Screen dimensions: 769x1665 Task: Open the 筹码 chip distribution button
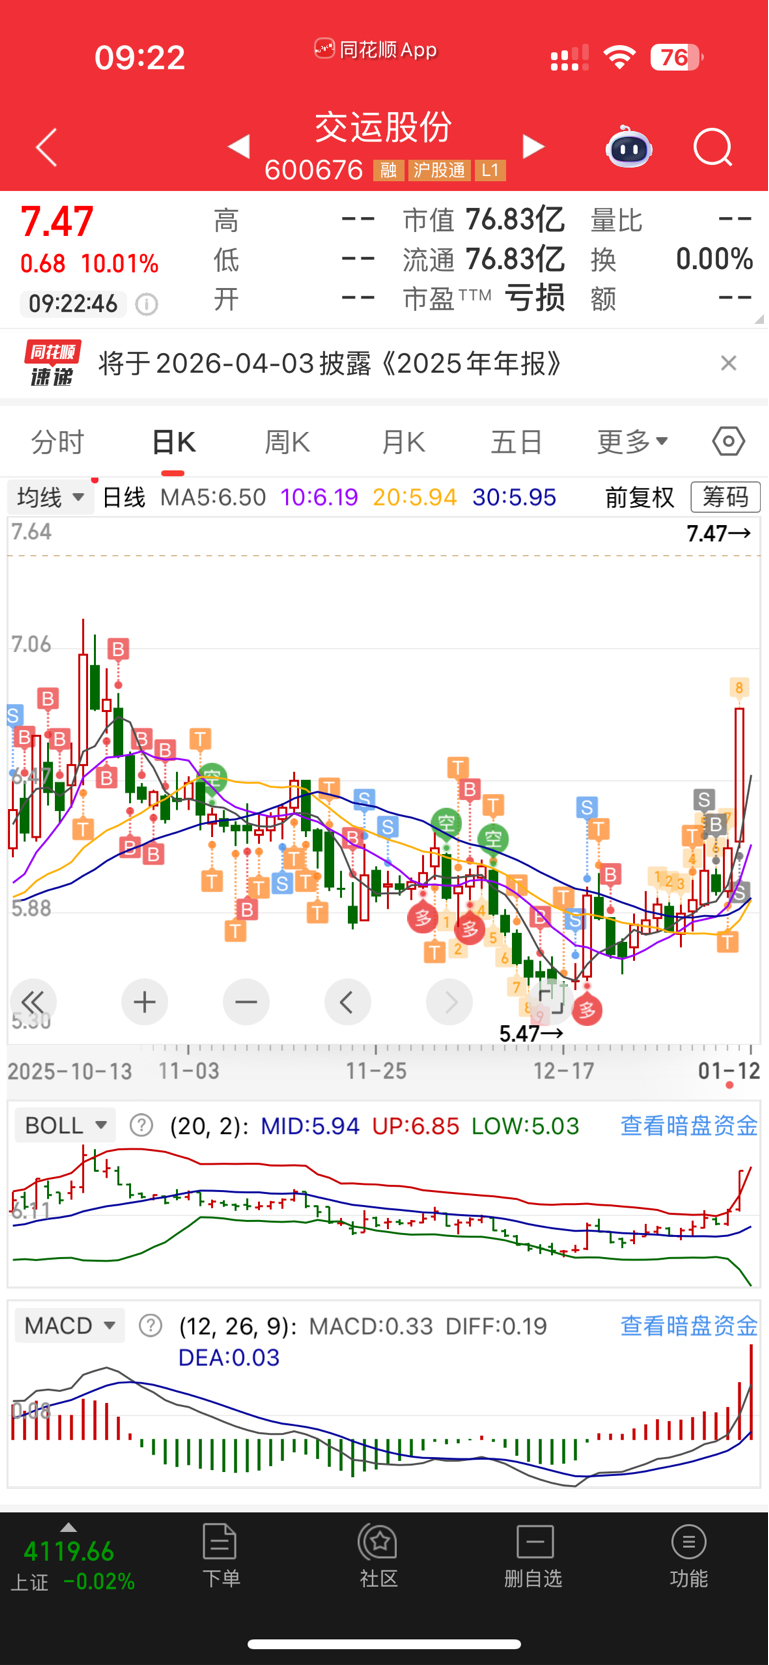click(x=726, y=497)
